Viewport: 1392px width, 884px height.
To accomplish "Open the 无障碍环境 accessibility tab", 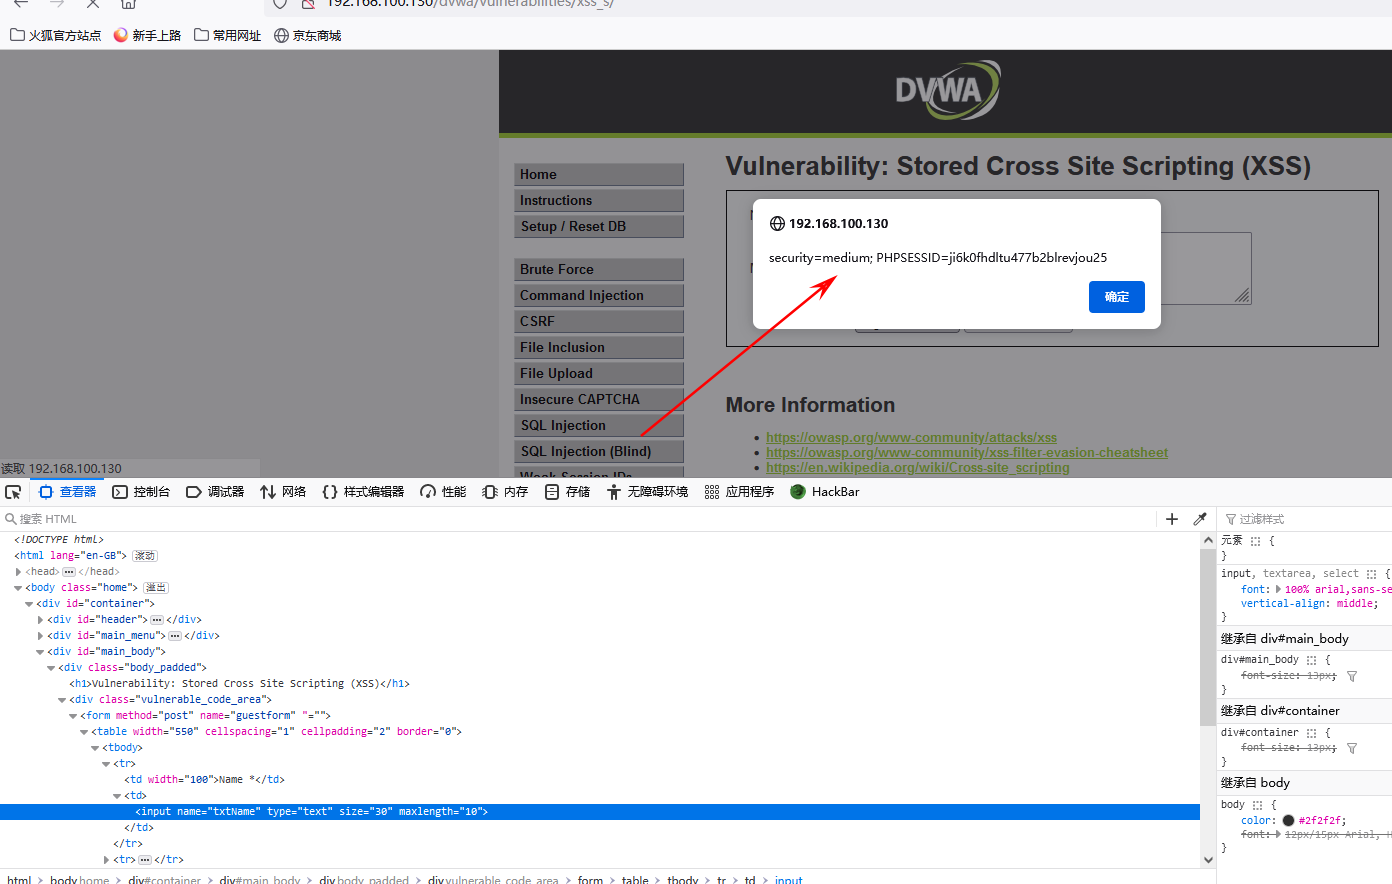I will 647,492.
